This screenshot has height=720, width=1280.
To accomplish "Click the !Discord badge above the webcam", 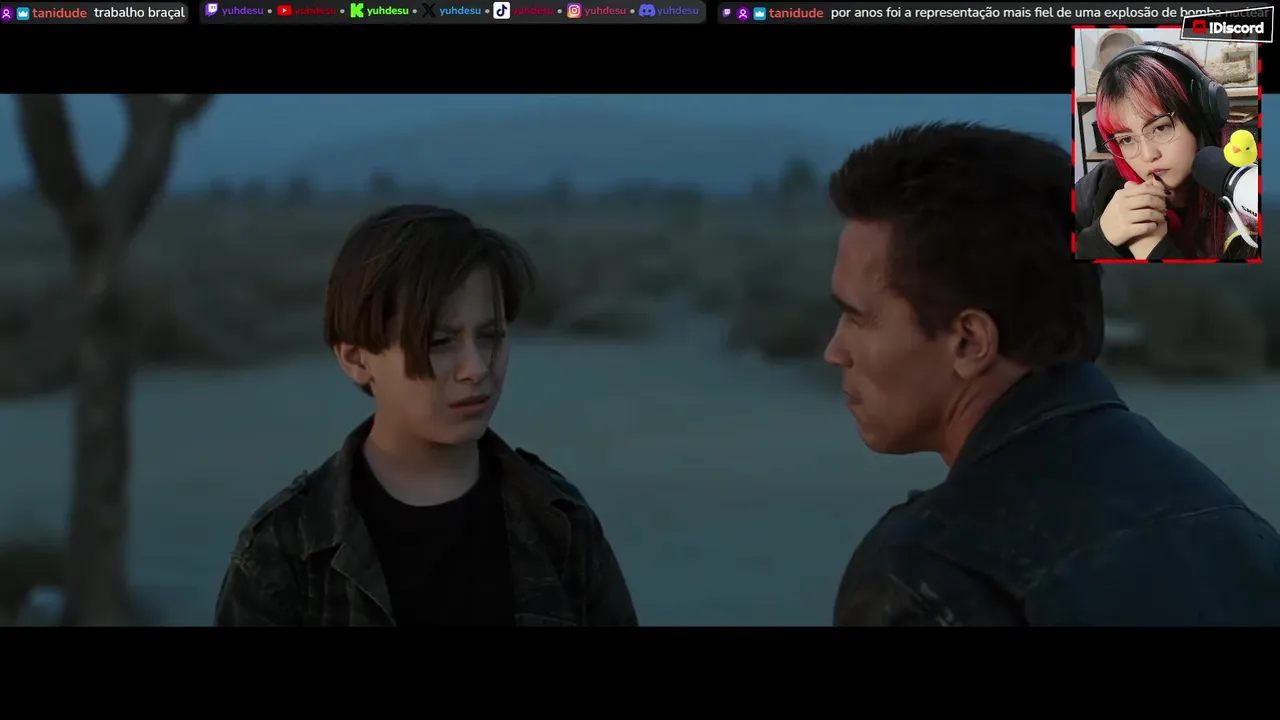I will (1227, 28).
